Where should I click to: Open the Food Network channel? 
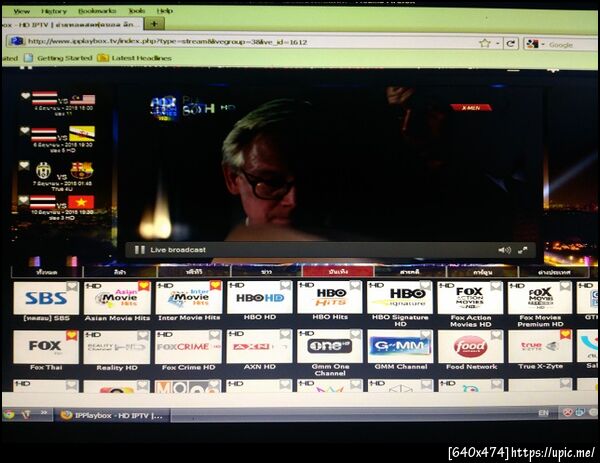click(470, 346)
